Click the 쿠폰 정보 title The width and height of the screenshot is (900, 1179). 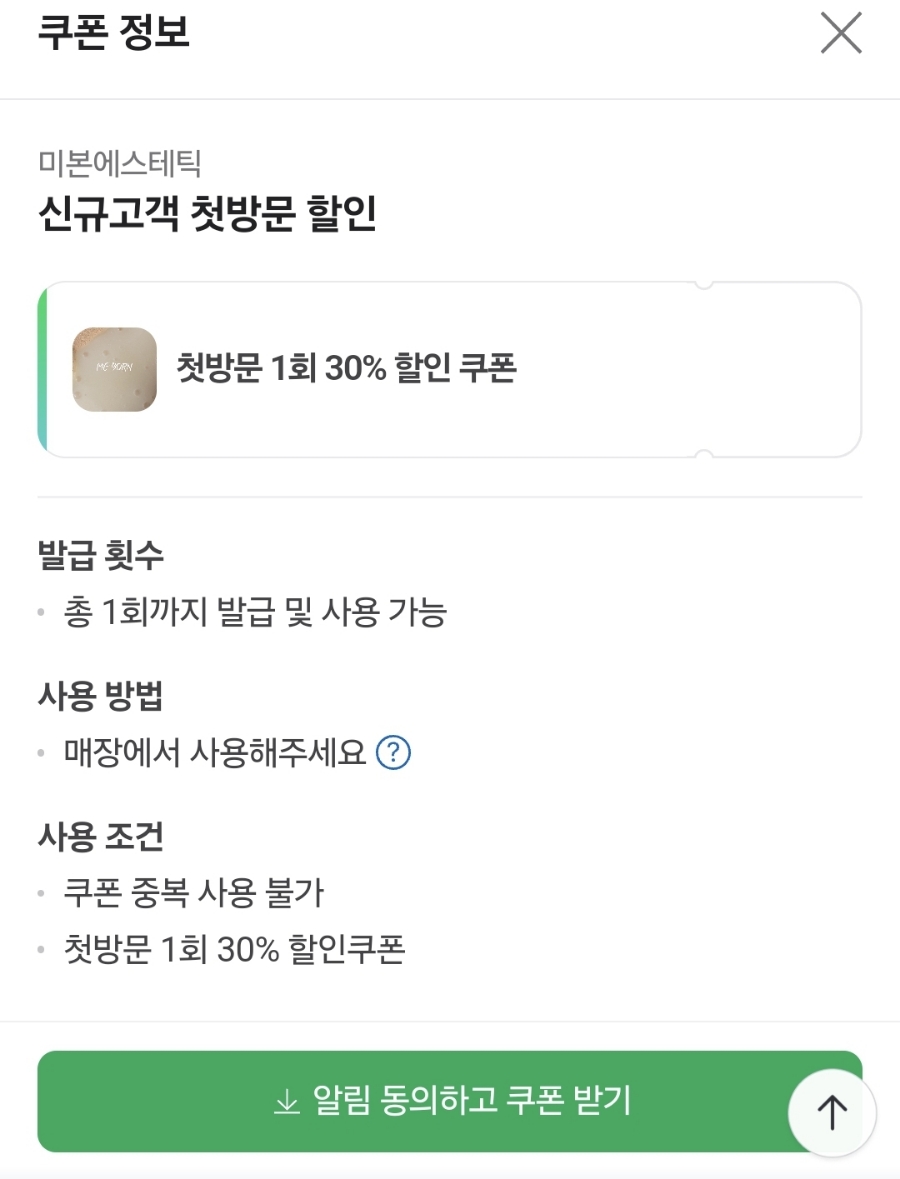tap(114, 33)
